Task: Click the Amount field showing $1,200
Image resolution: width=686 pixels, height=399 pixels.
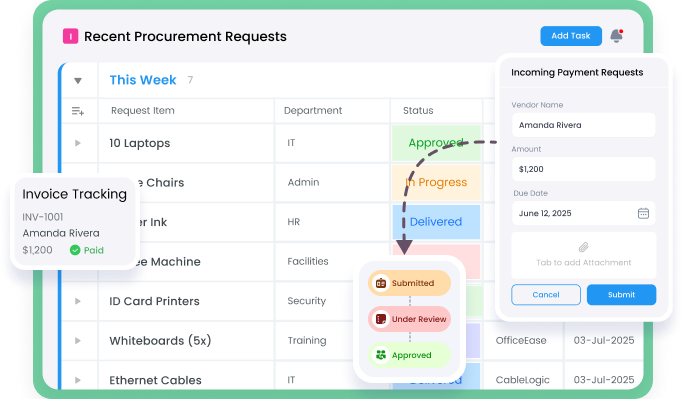Action: pyautogui.click(x=584, y=169)
